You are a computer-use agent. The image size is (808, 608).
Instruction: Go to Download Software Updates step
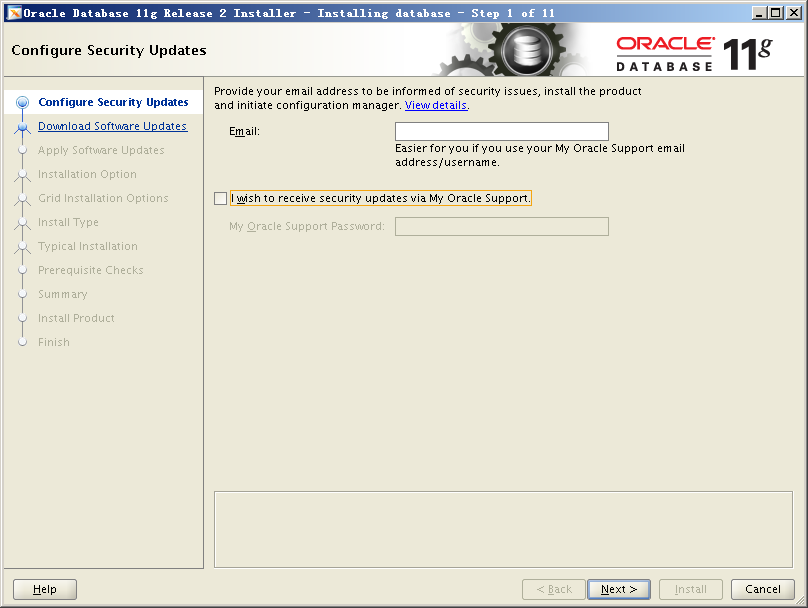pos(112,126)
